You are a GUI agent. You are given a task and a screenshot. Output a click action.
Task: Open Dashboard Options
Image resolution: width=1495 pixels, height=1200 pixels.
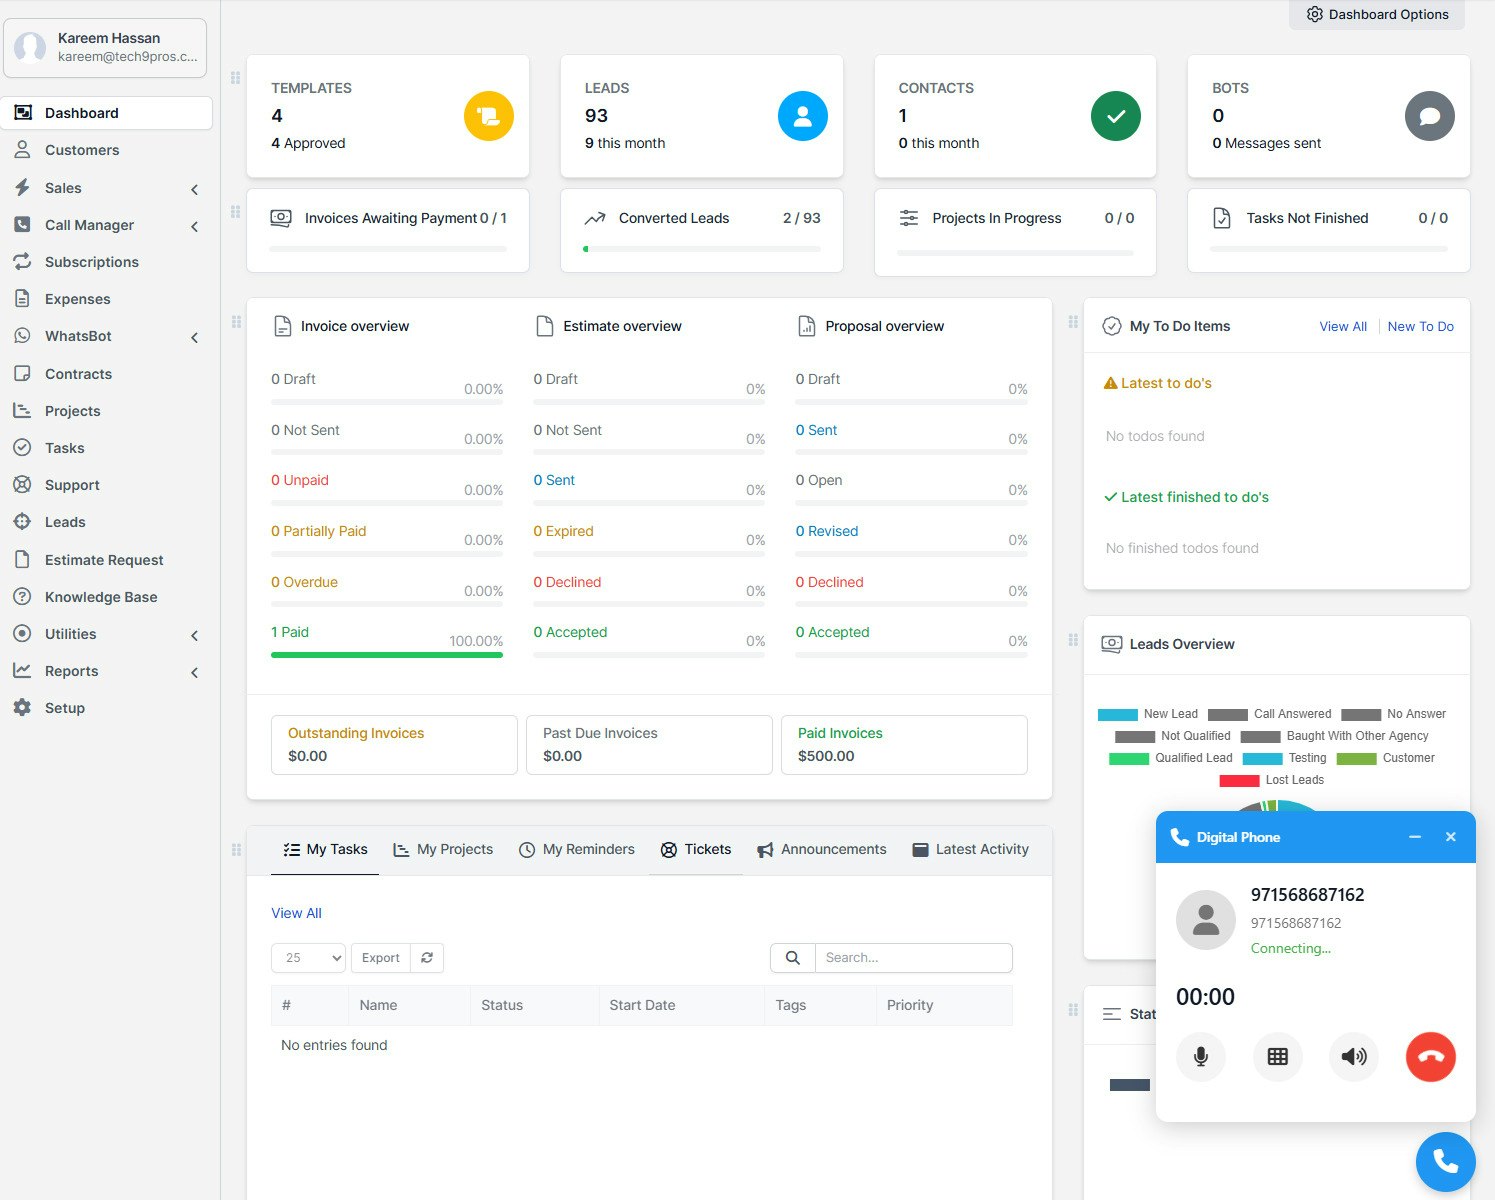pos(1377,14)
